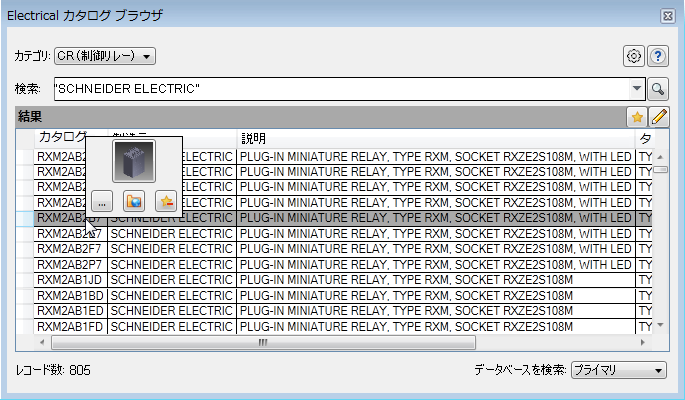Open help with the question mark icon
This screenshot has height=400, width=685.
coord(657,56)
